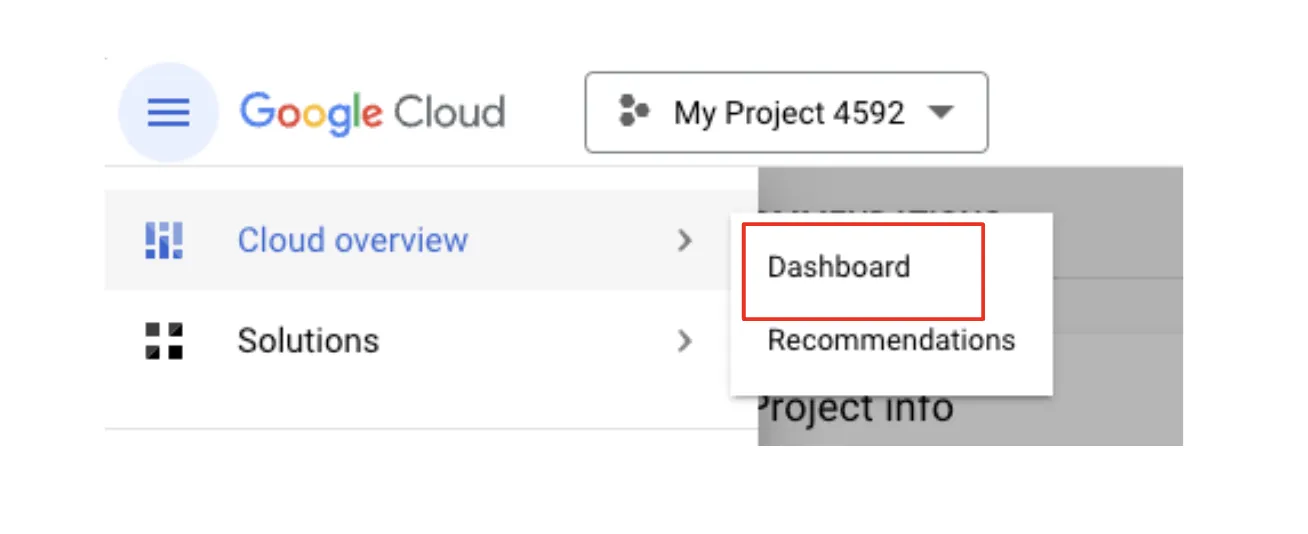Click the Cloud overview bar-chart icon
This screenshot has height=534, width=1308.
[x=164, y=240]
